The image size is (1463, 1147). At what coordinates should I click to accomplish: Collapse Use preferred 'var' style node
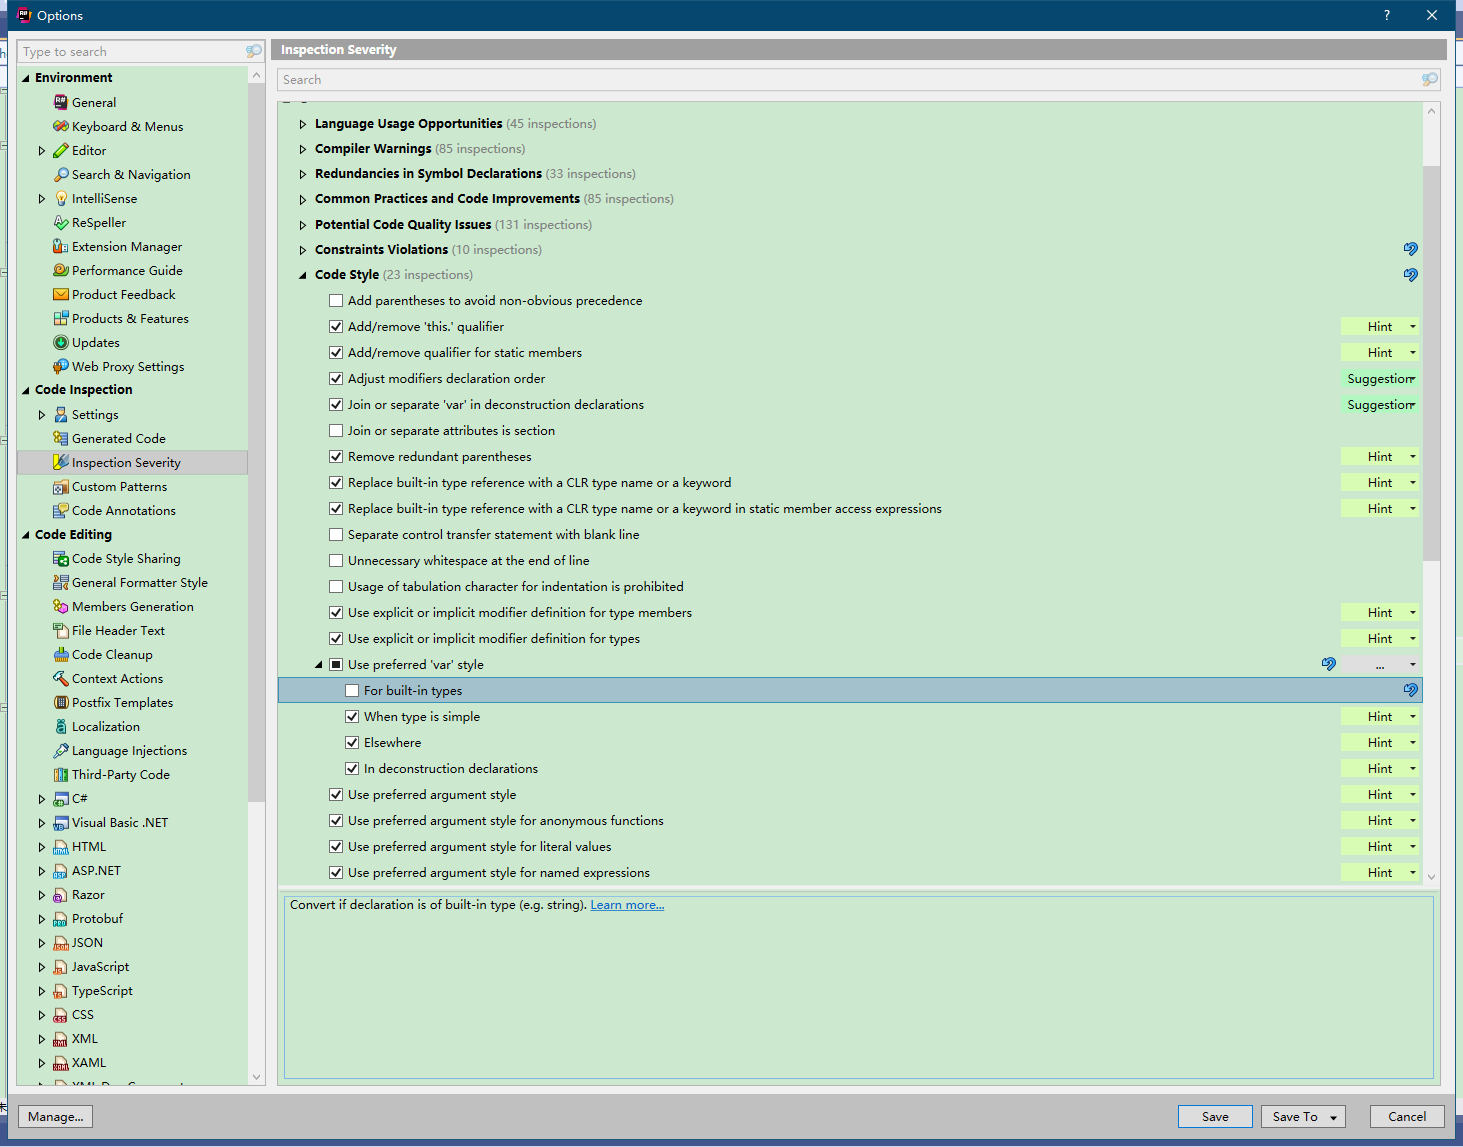319,664
